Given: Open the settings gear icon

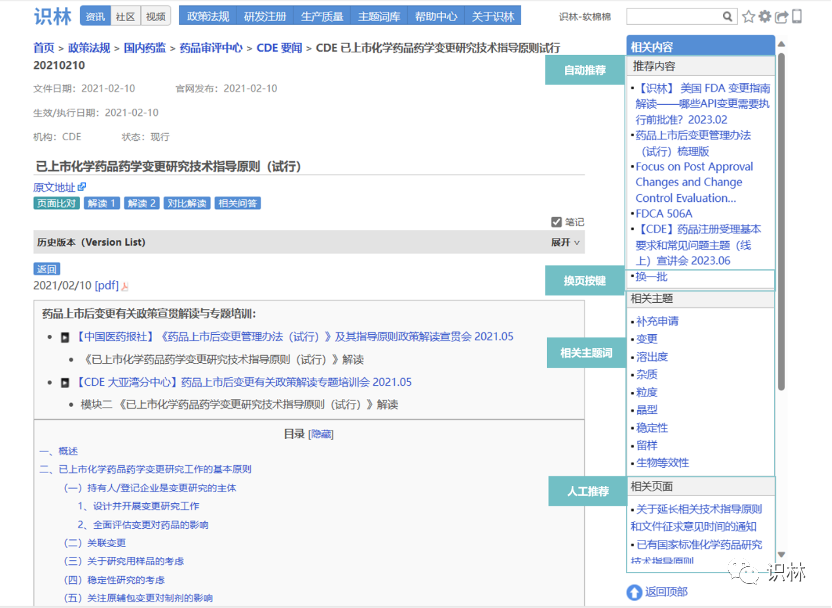Looking at the screenshot, I should point(765,16).
